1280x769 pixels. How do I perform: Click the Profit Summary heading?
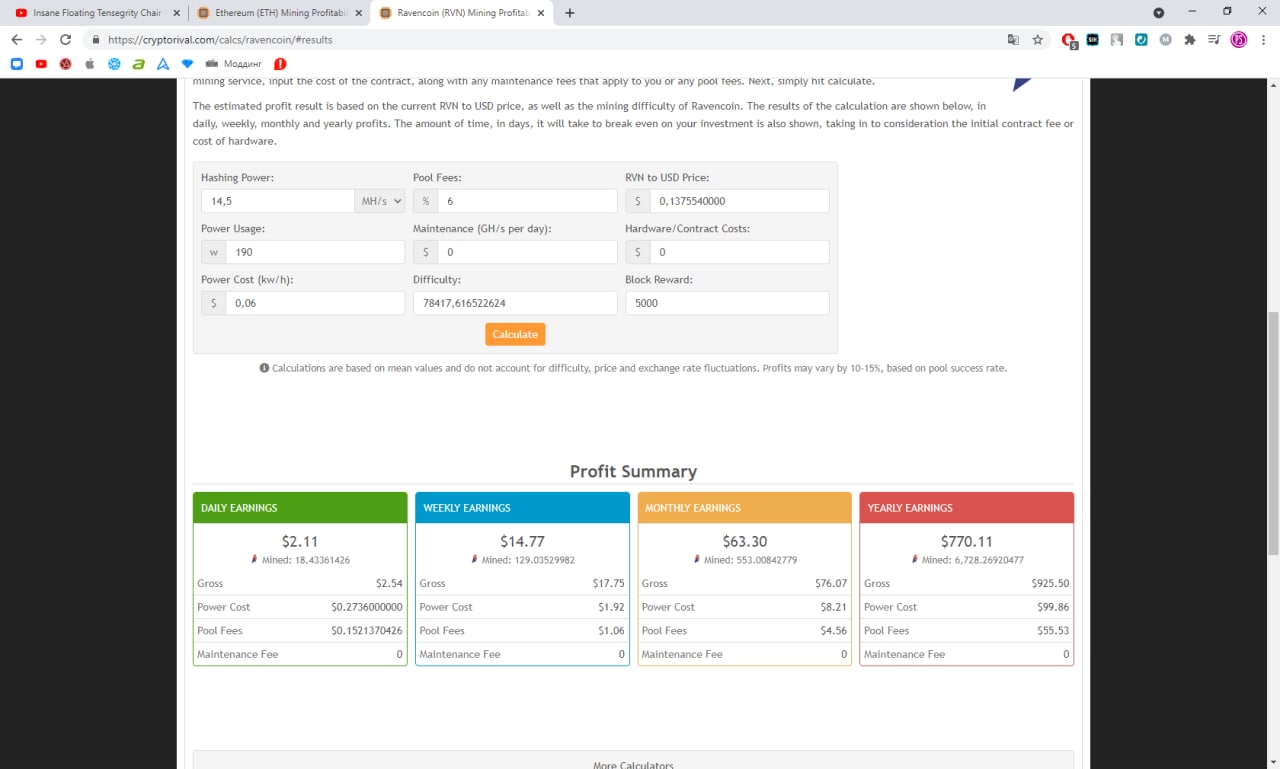pyautogui.click(x=633, y=471)
